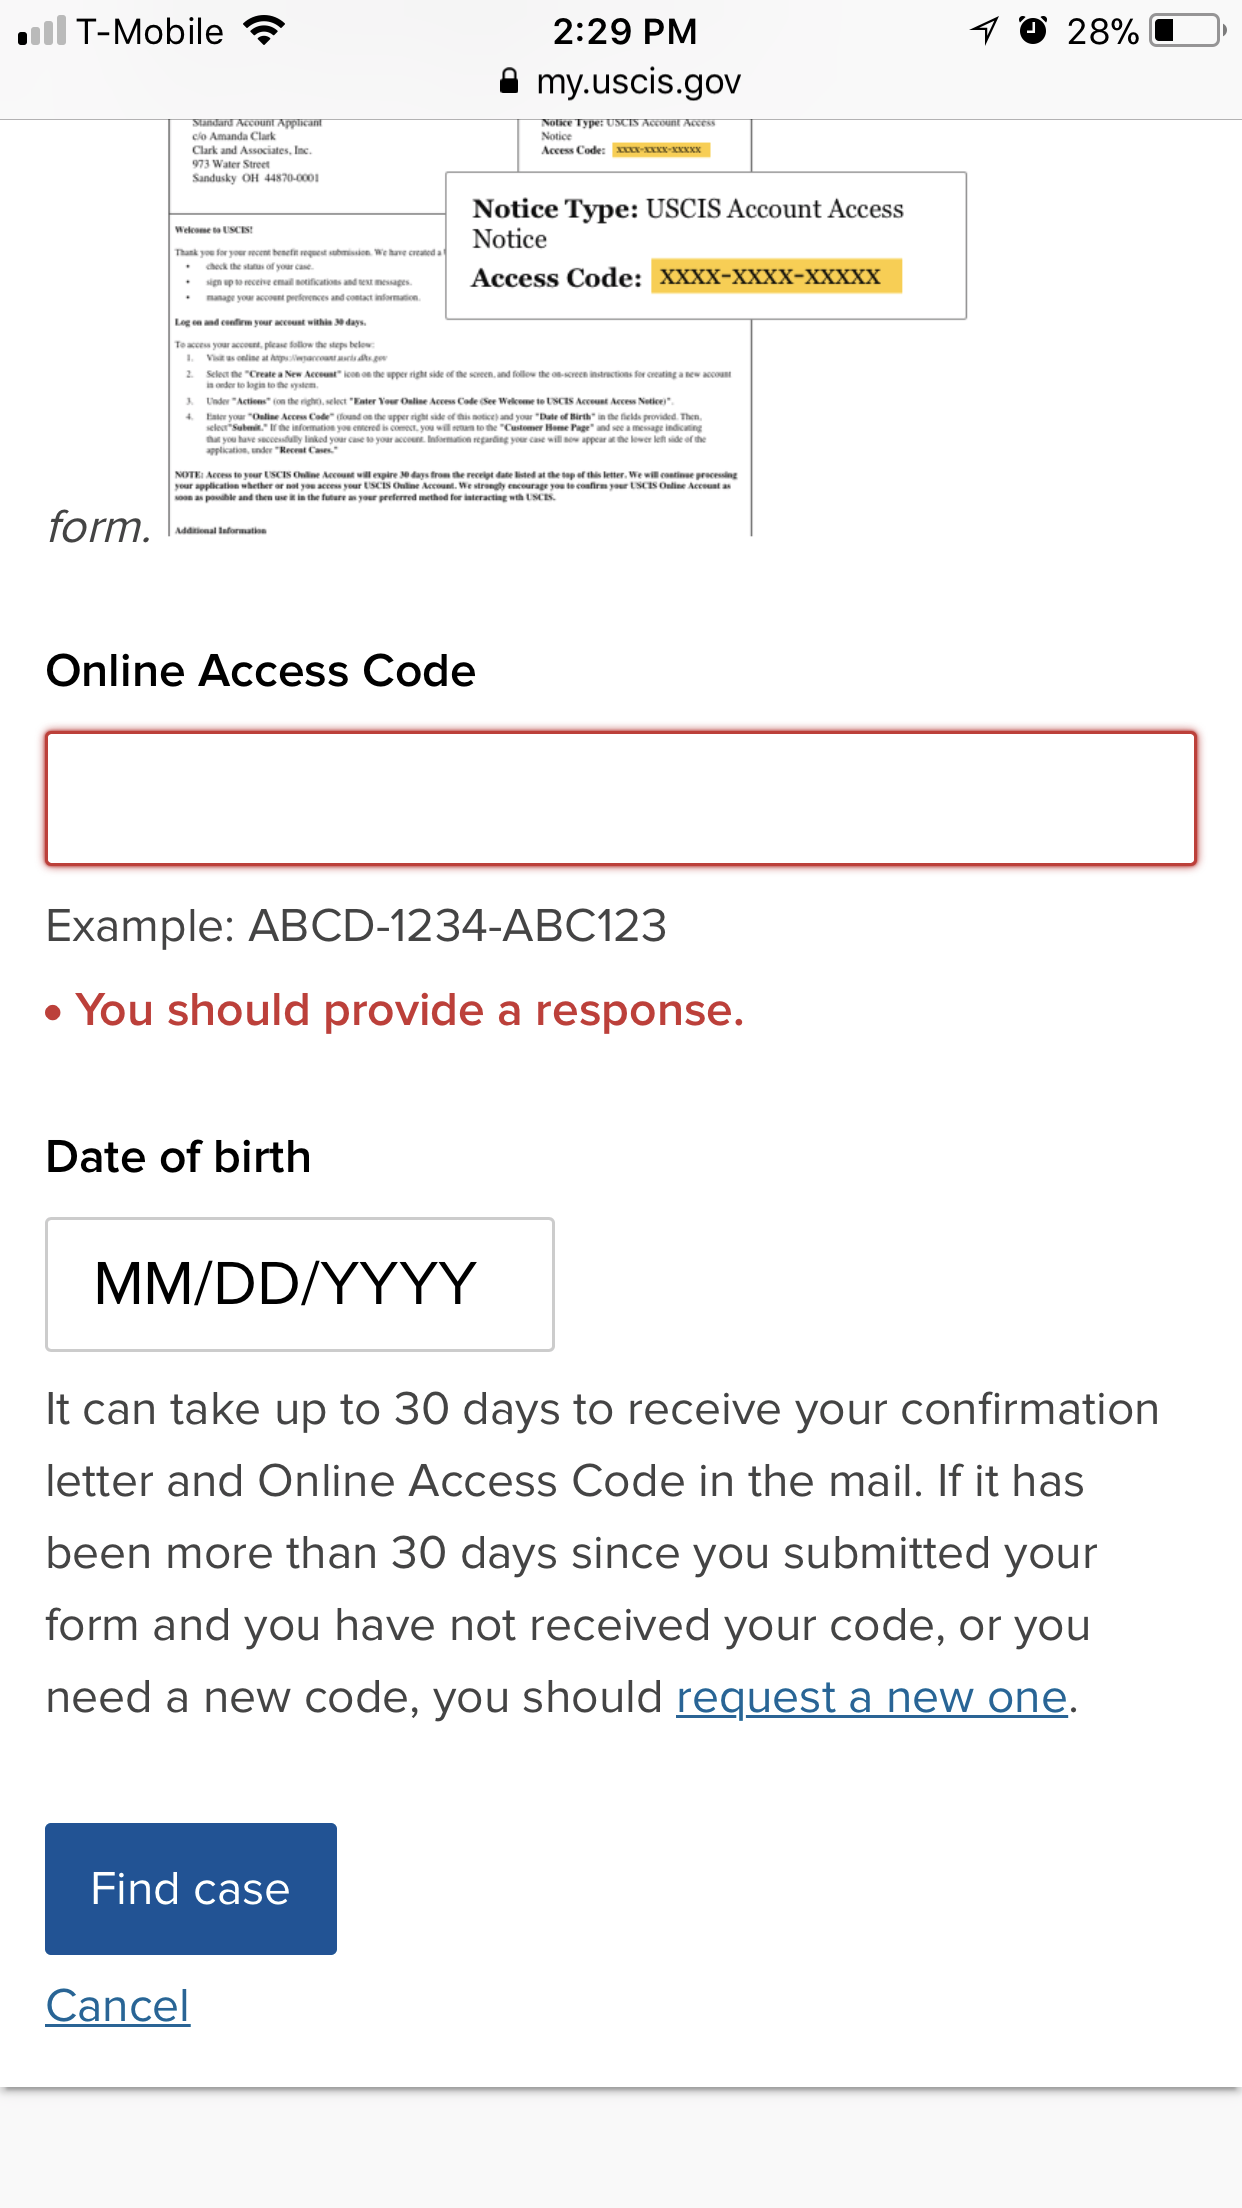Select the Date of birth field
Screen dimensions: 1242x2208
click(x=300, y=1284)
